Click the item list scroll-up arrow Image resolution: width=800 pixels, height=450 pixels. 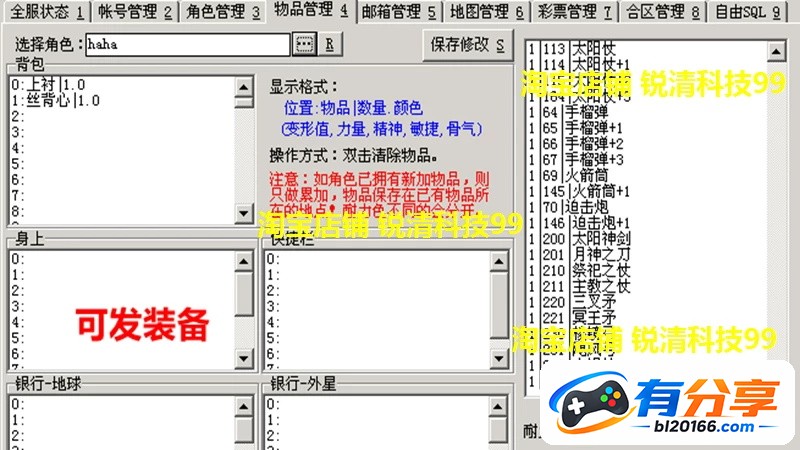click(x=776, y=51)
